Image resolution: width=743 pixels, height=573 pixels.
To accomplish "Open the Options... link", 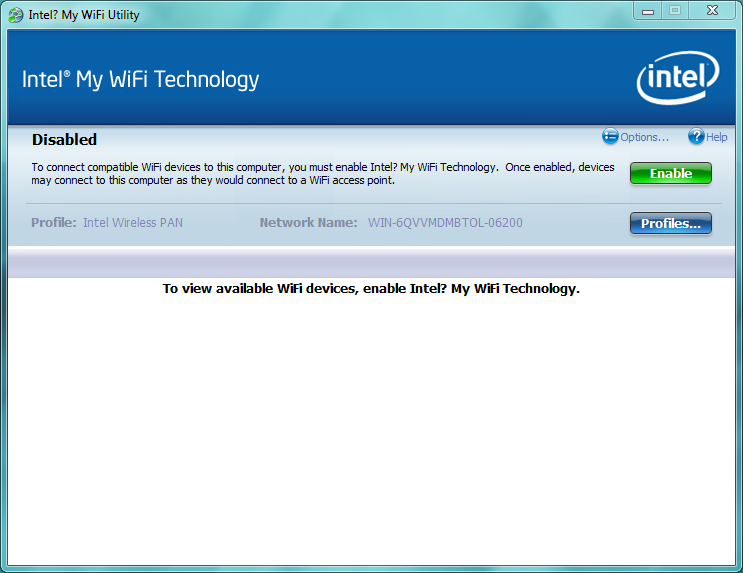I will (644, 137).
